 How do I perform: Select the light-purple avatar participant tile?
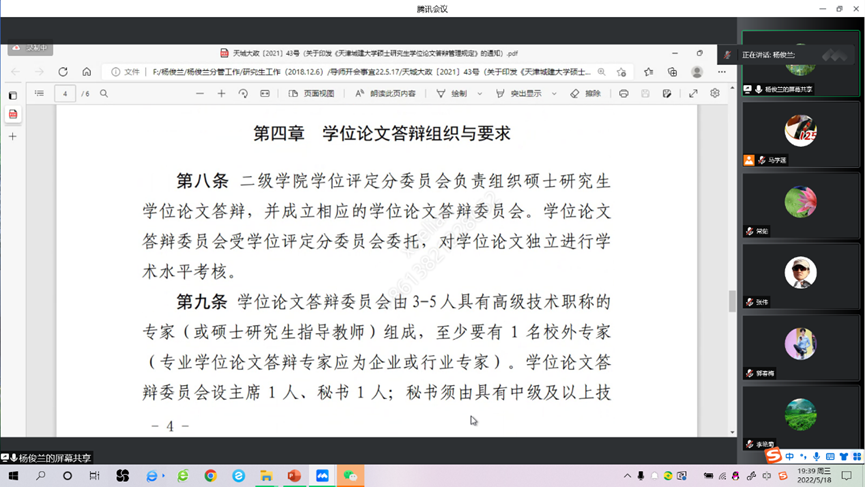point(800,347)
